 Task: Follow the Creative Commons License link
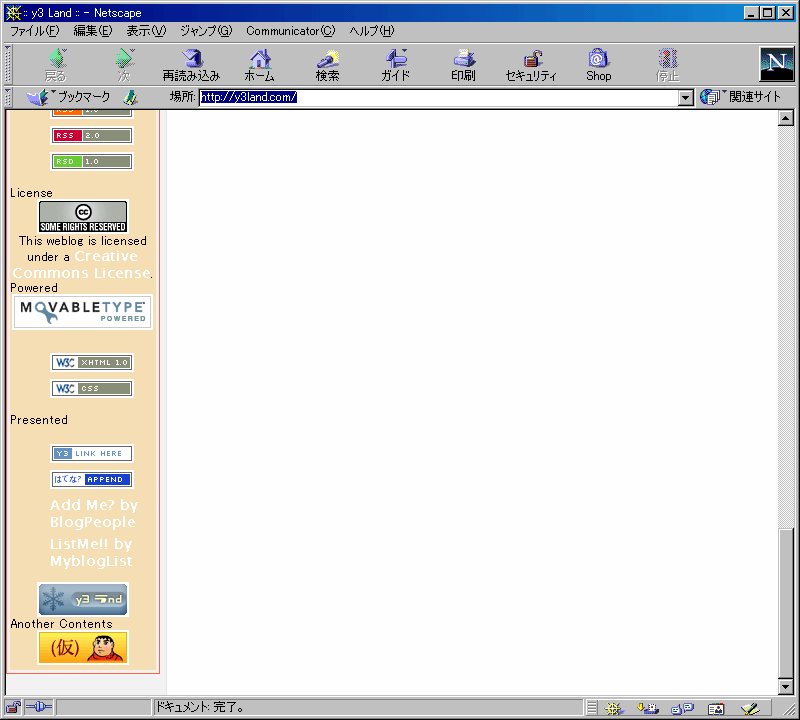coord(82,264)
